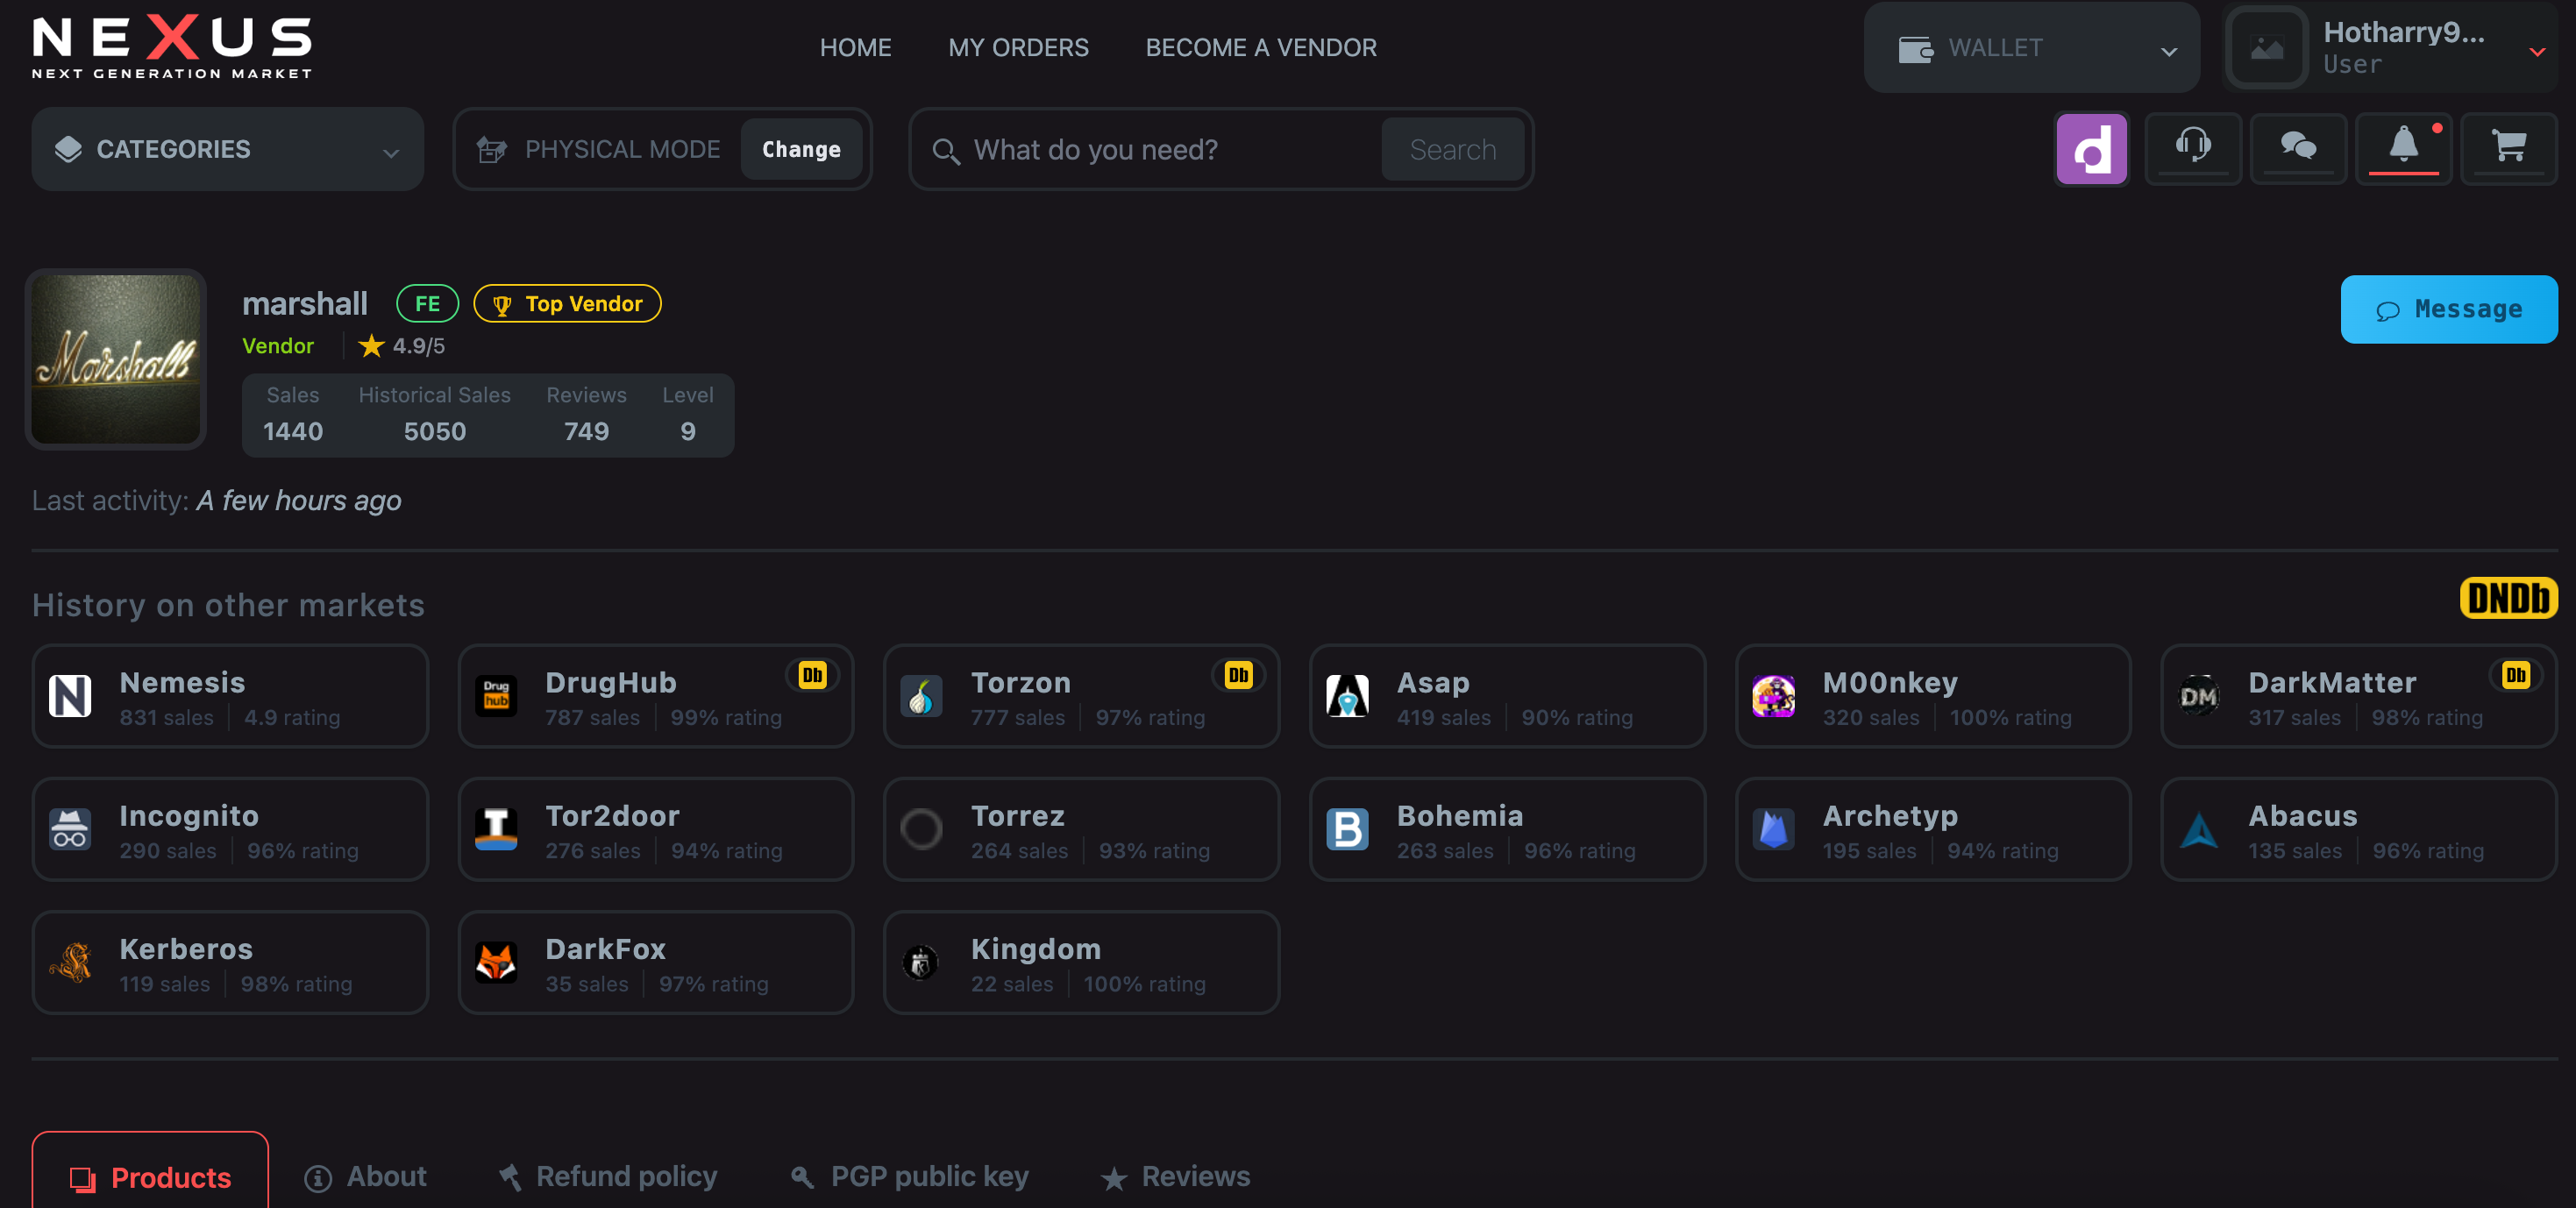Click the 'History on other markets' heading
2576x1208 pixels.
pos(228,605)
